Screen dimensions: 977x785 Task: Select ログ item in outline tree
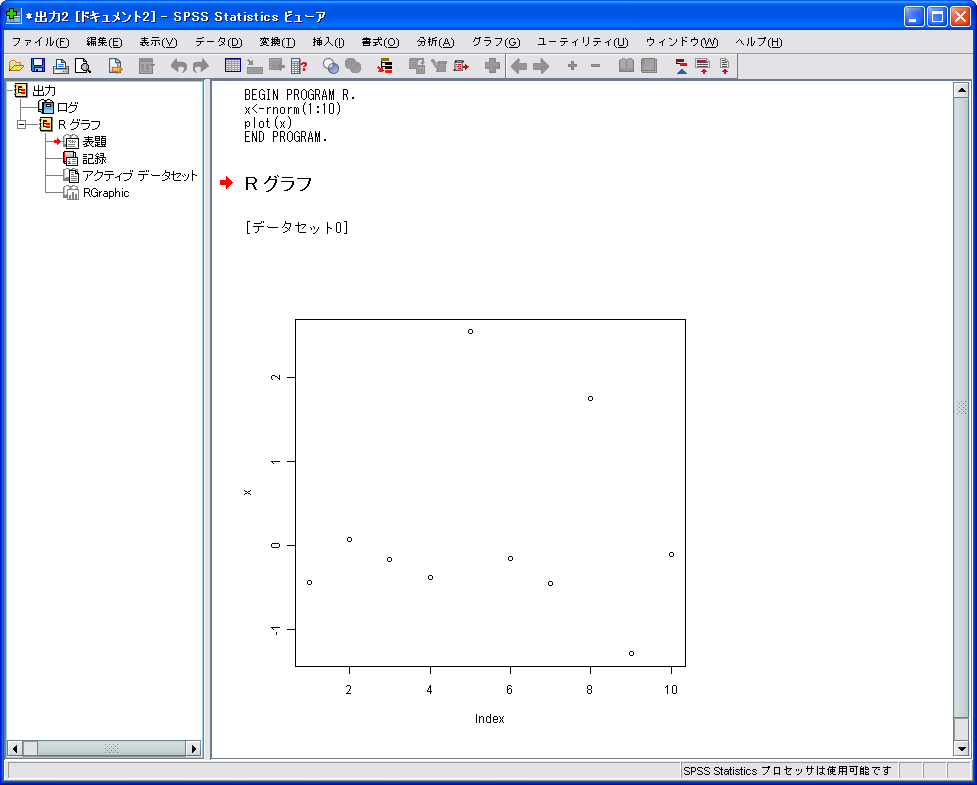[67, 108]
